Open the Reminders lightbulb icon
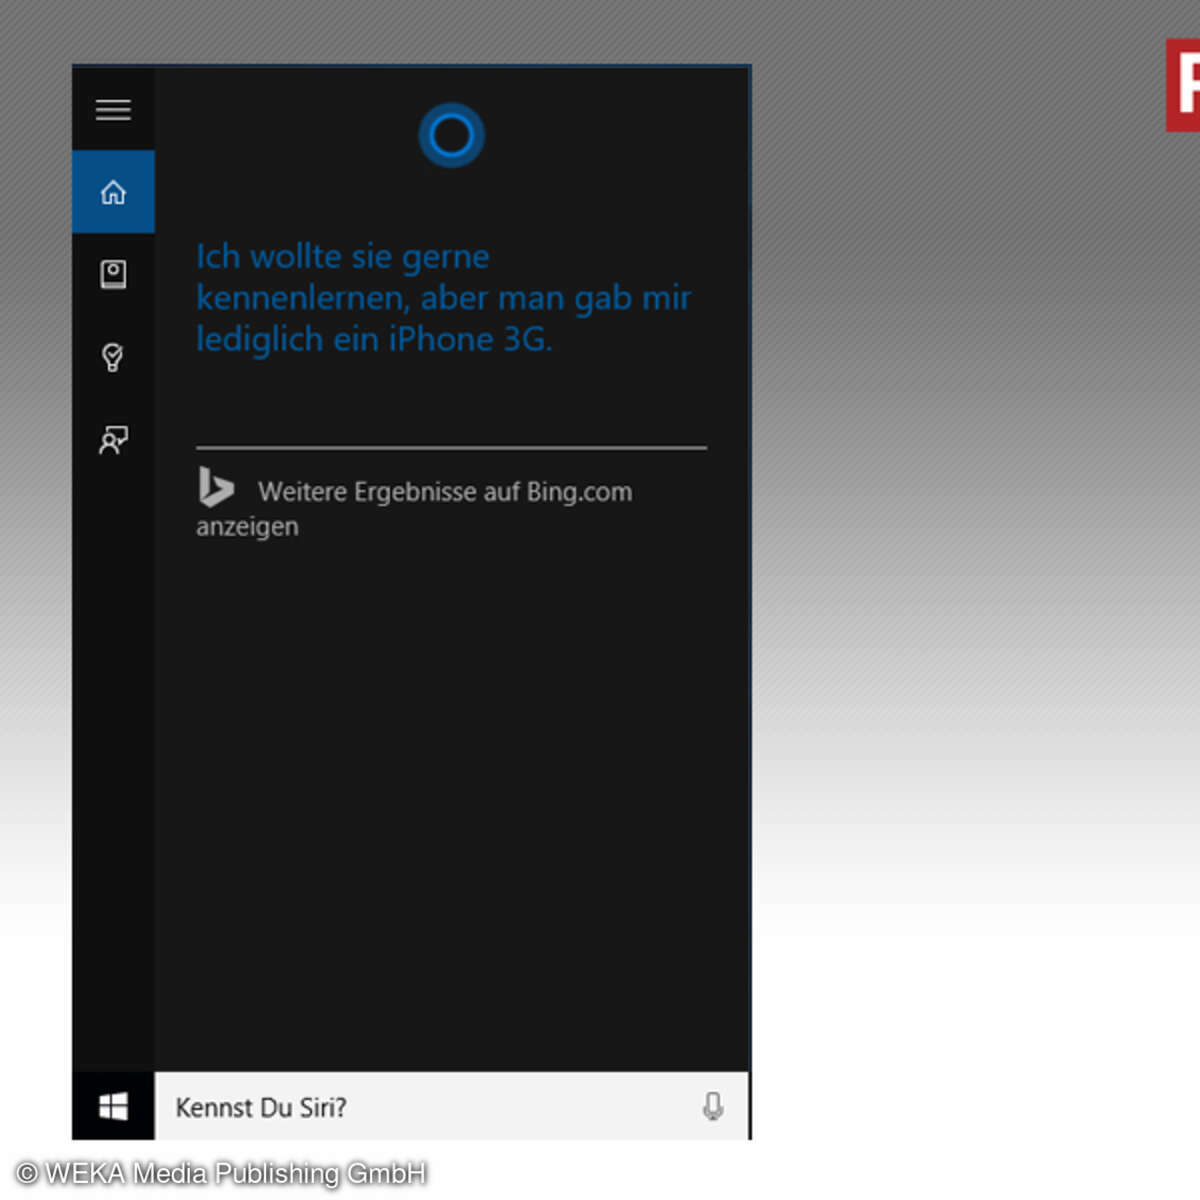This screenshot has width=1200, height=1200. pos(113,357)
